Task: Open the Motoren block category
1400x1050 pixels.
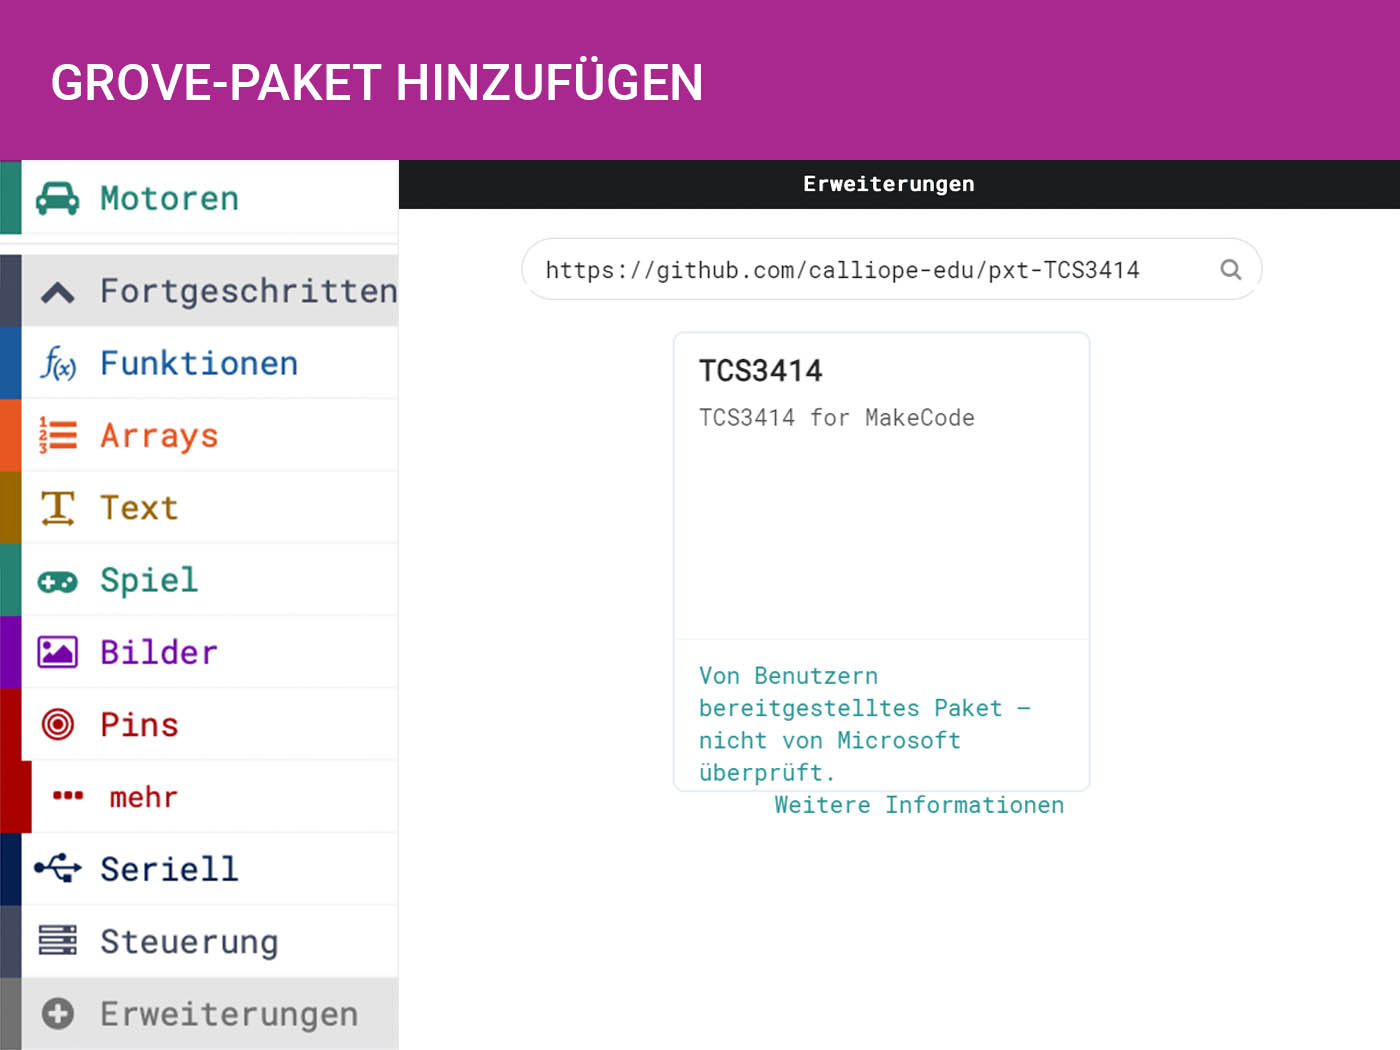Action: coord(169,198)
